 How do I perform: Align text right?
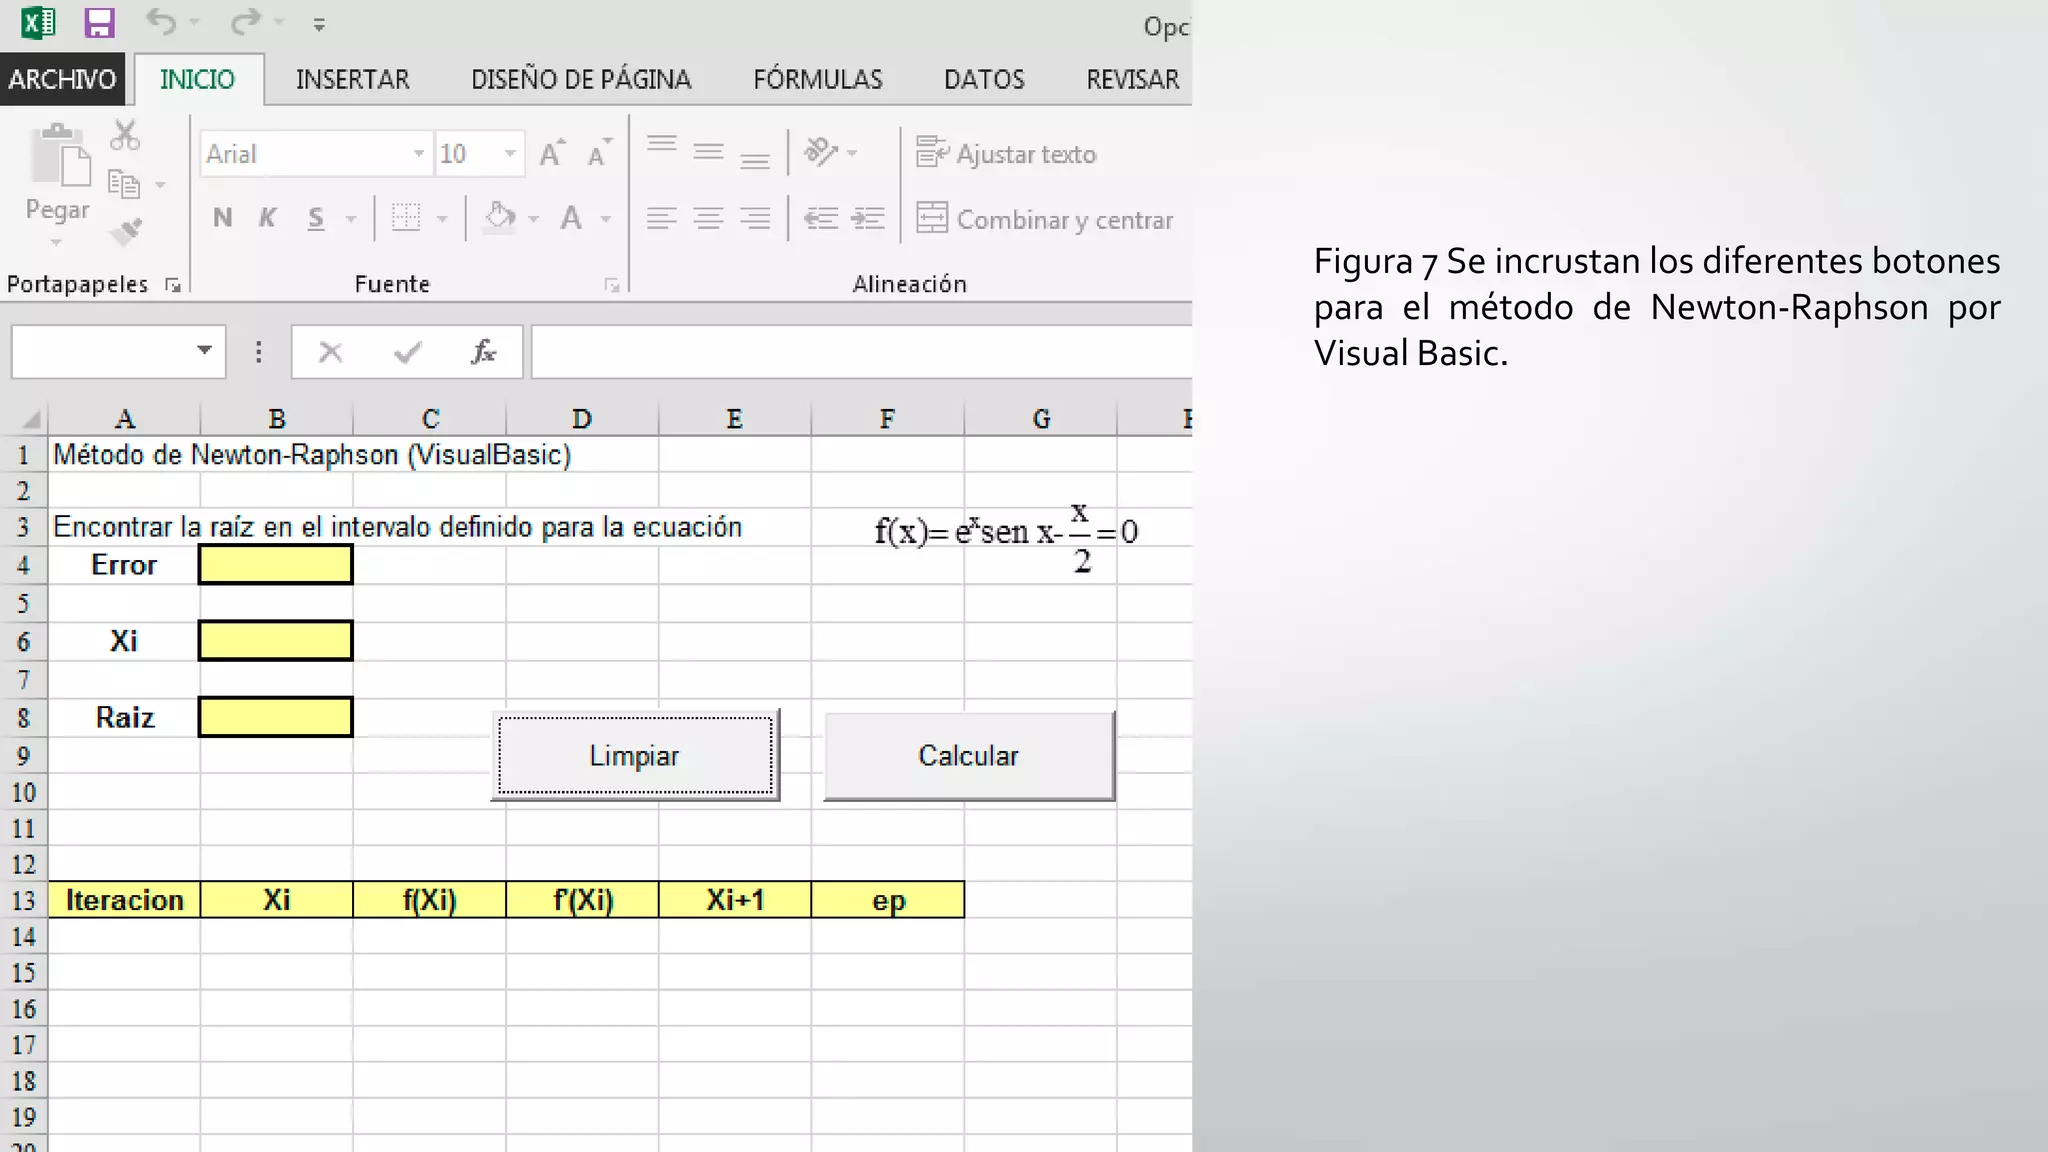[755, 218]
